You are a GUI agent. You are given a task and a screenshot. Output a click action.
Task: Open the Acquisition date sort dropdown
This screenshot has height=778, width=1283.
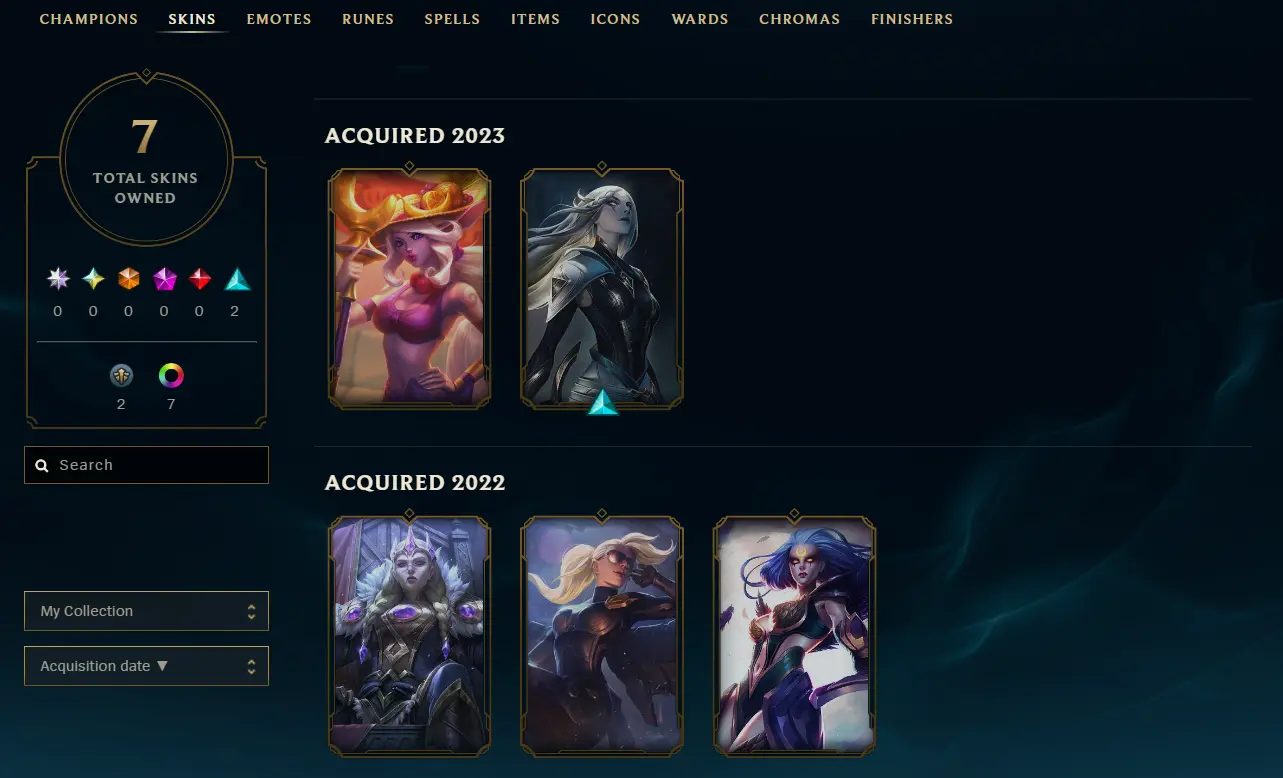(146, 666)
